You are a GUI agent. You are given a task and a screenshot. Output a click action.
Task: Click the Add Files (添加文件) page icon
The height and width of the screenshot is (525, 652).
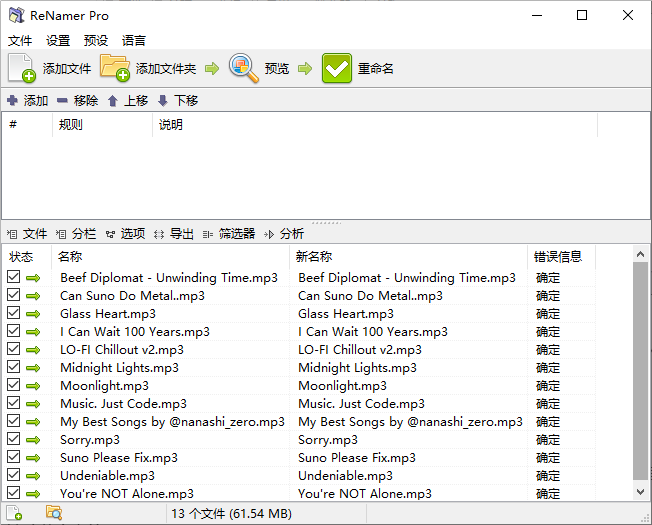pyautogui.click(x=21, y=68)
